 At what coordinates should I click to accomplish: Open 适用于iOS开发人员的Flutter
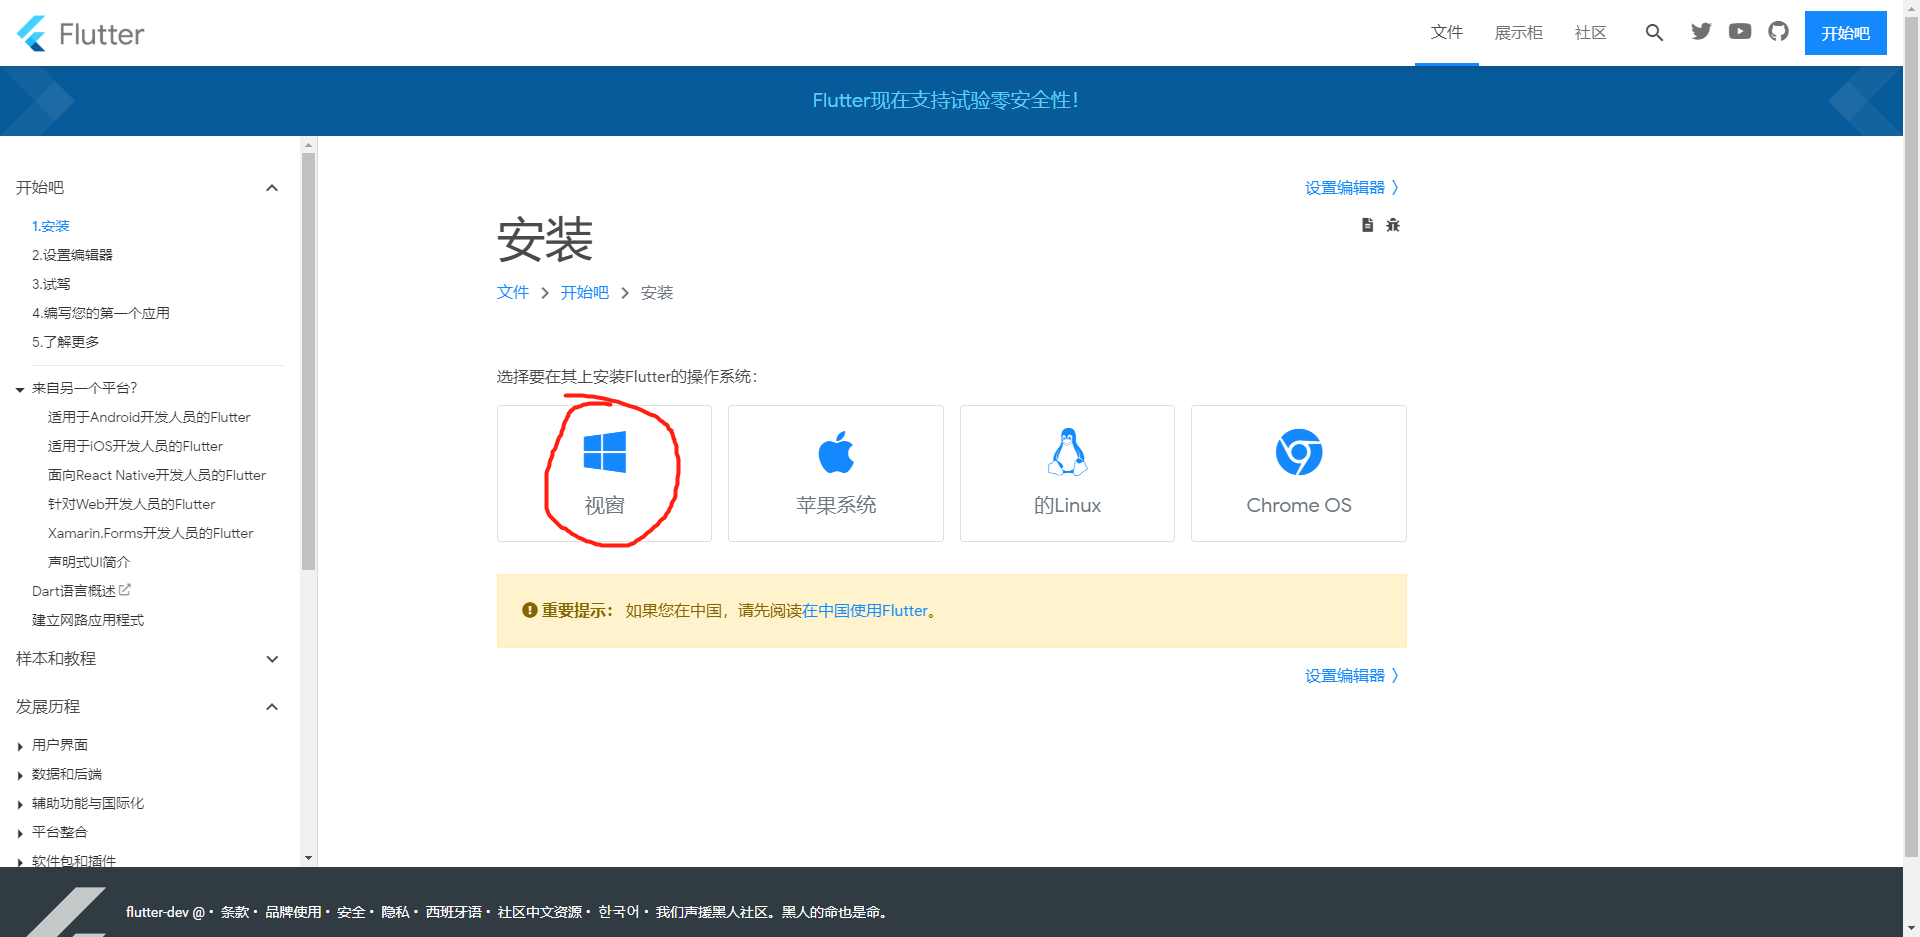coord(135,446)
